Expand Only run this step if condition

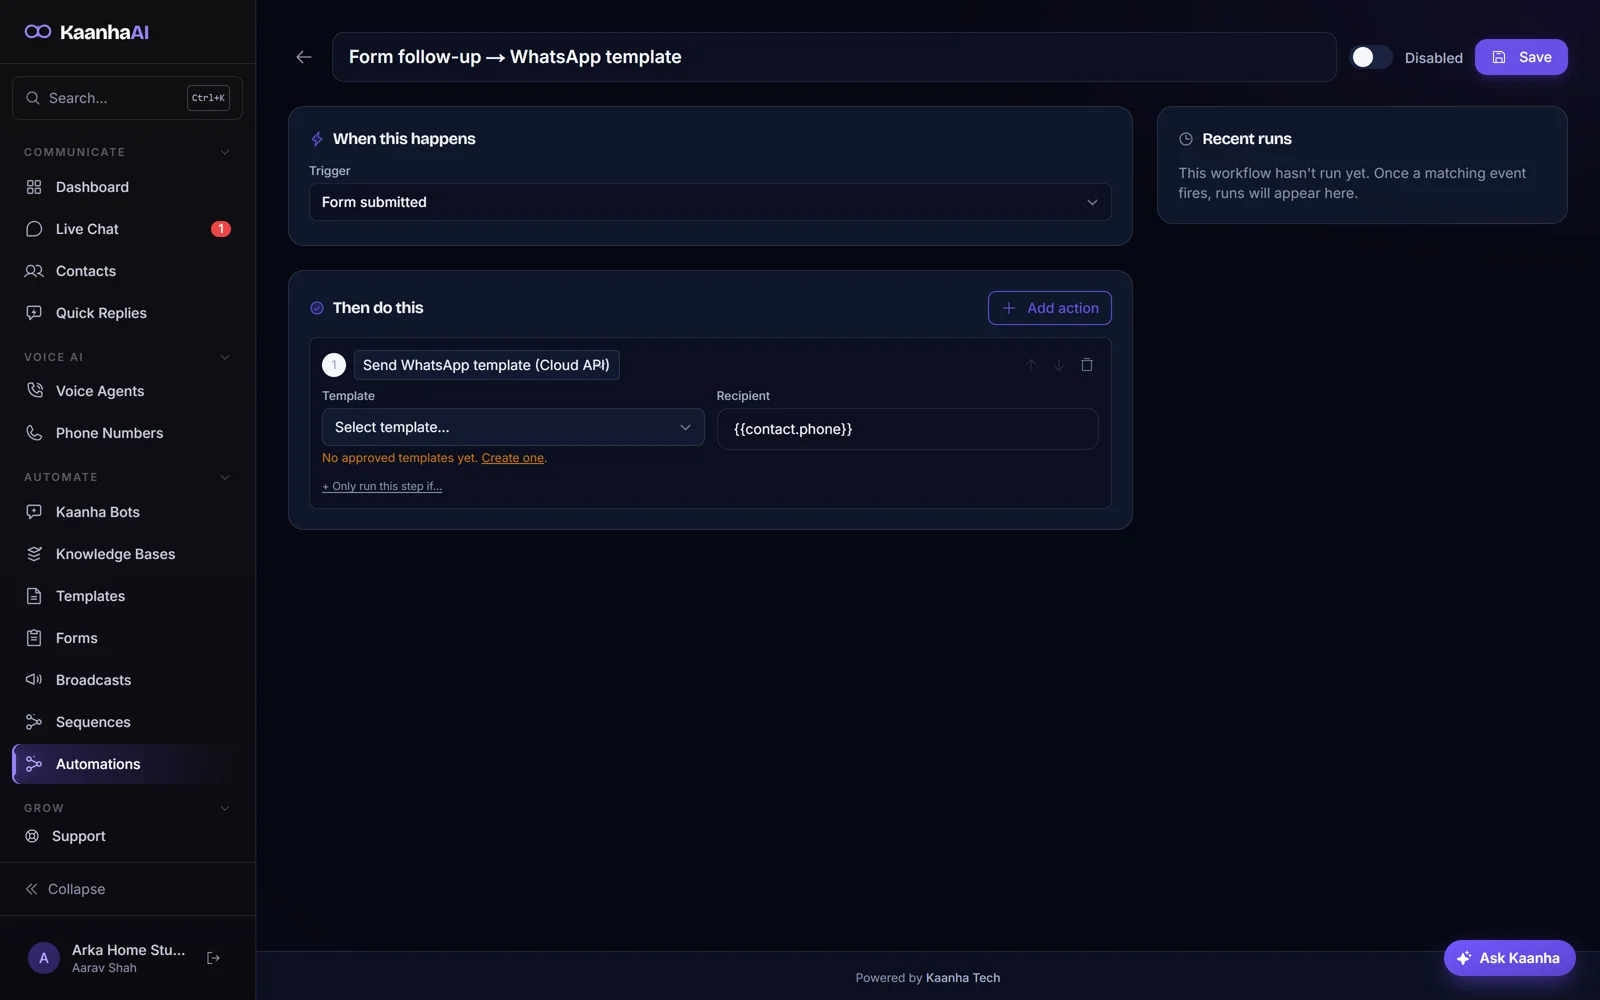382,486
